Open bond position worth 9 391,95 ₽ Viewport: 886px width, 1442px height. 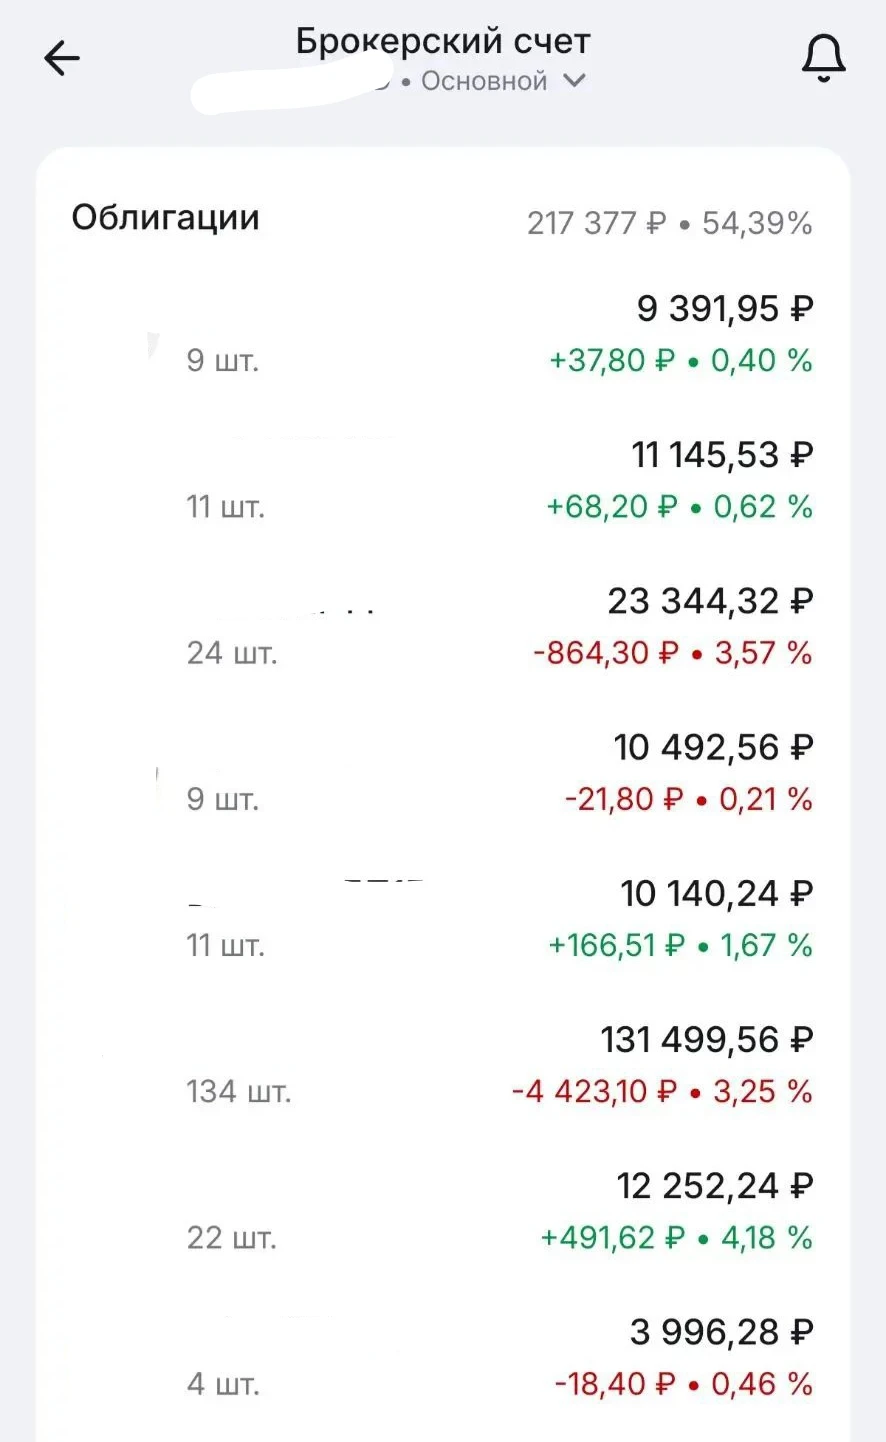tap(443, 333)
